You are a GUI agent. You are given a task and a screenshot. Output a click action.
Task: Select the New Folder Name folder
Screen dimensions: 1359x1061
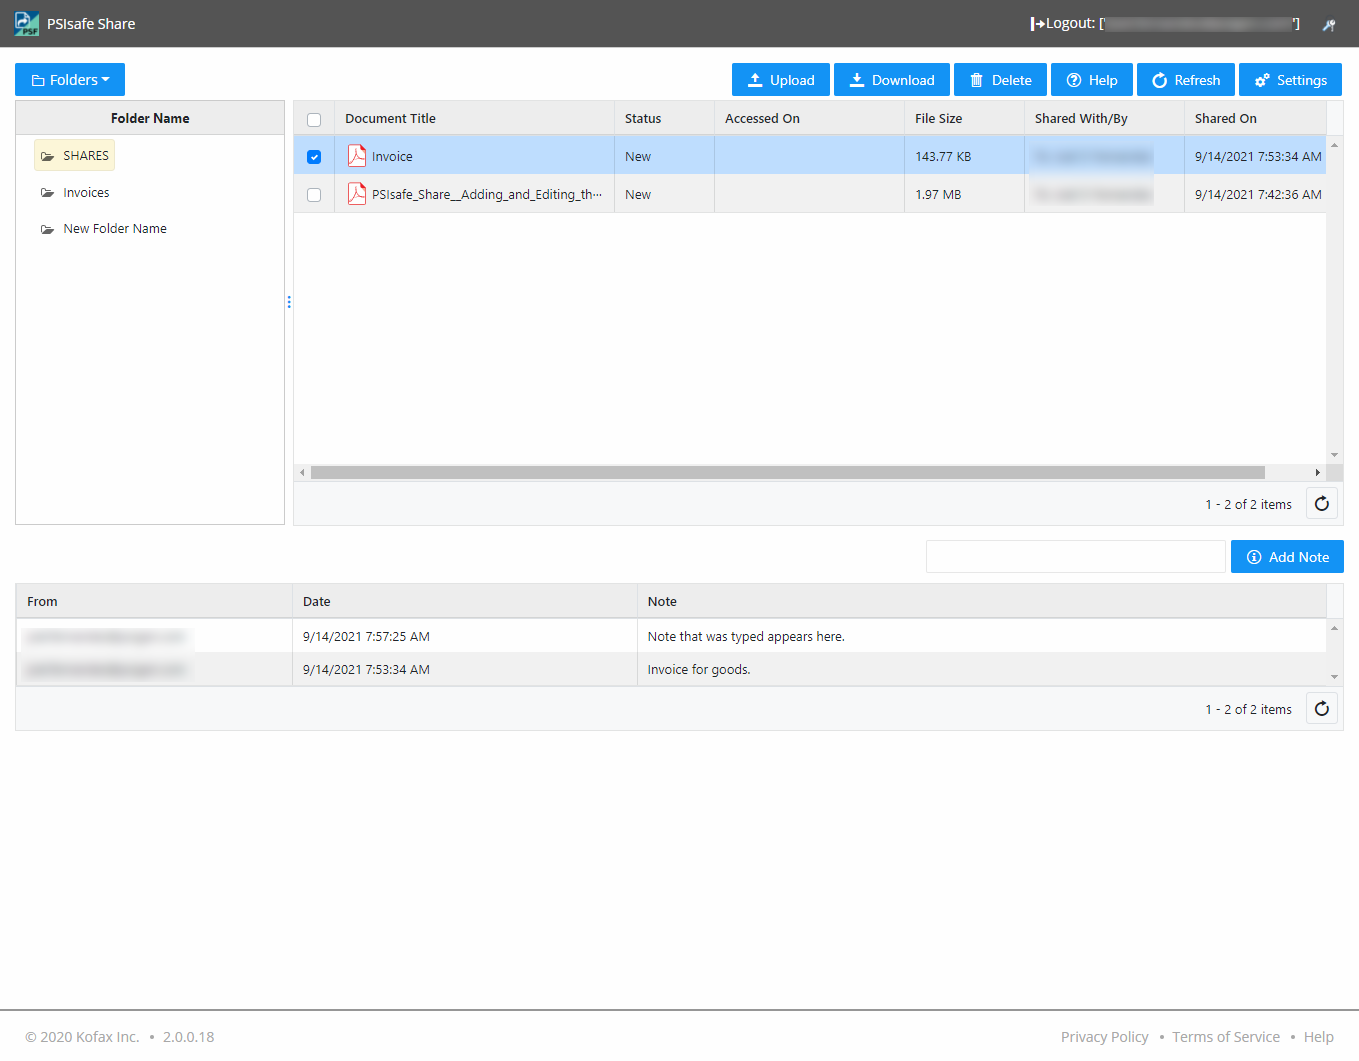pos(115,229)
